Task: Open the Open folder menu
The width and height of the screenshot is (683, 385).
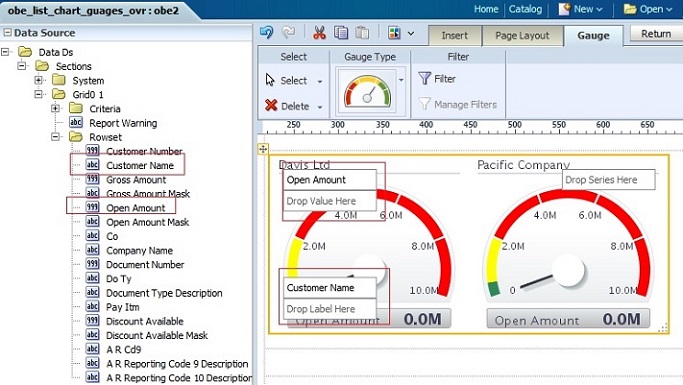Action: pos(648,9)
